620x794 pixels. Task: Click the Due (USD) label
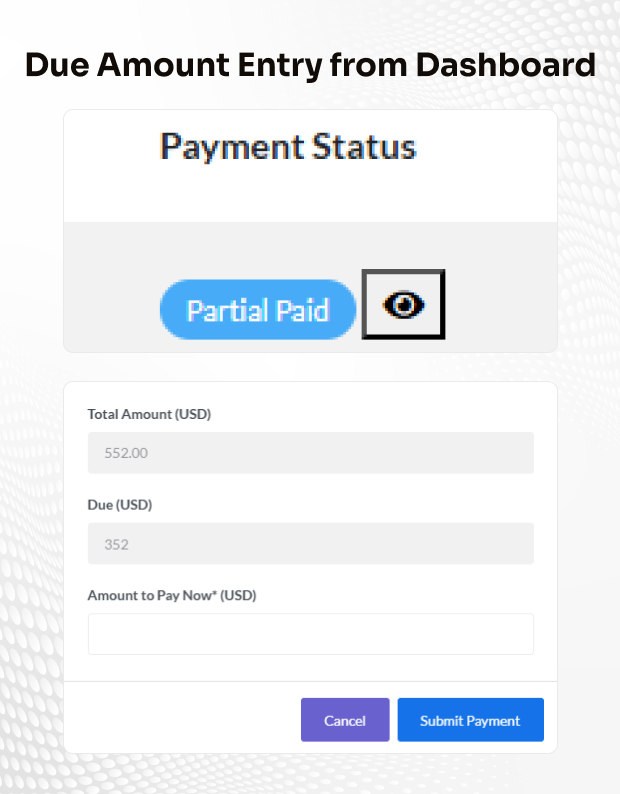[120, 505]
